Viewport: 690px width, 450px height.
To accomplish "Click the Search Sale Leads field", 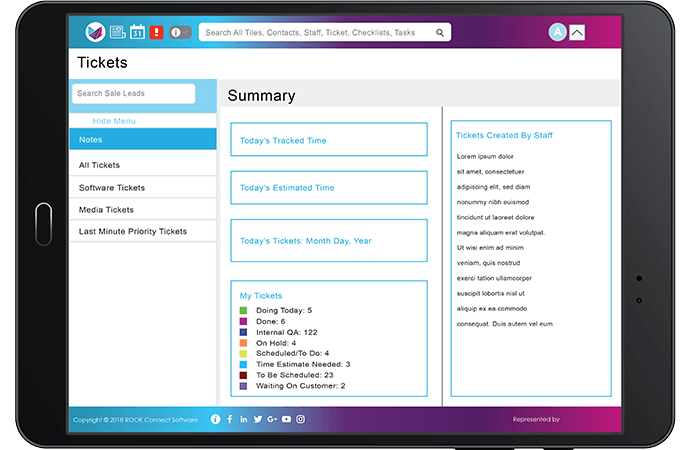I will (x=134, y=94).
